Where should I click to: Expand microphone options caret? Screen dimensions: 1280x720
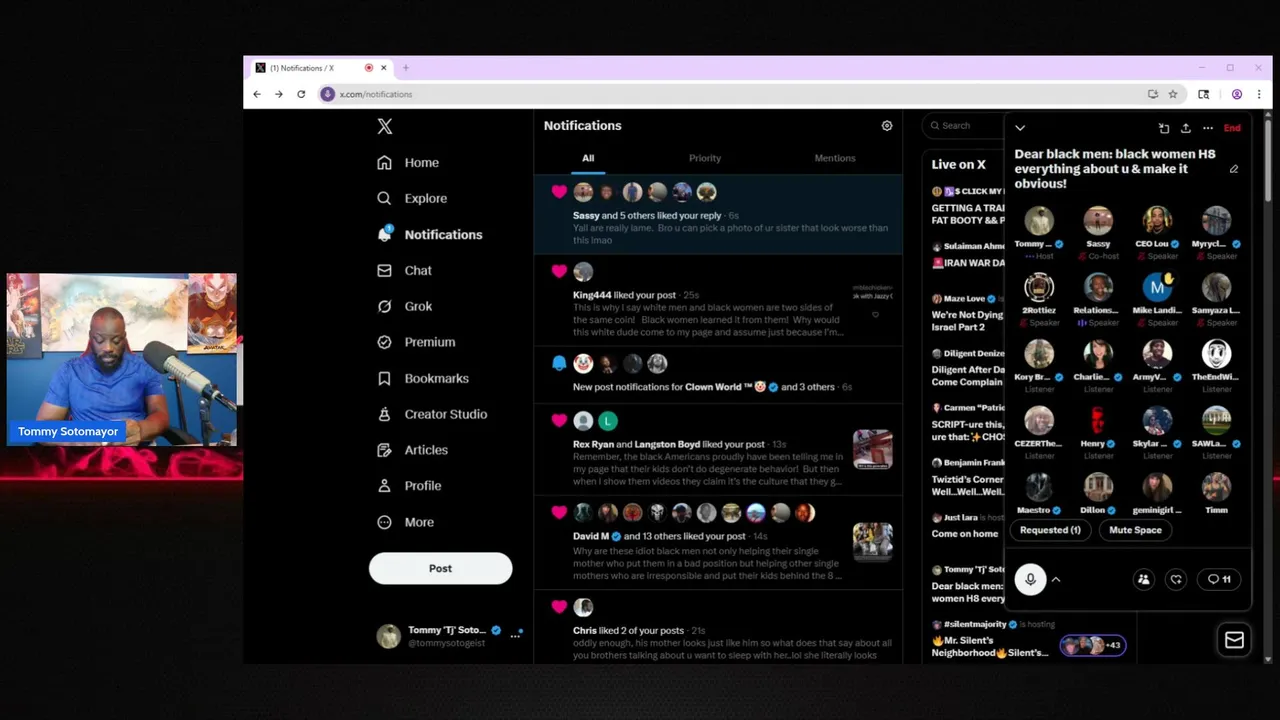coord(1055,579)
